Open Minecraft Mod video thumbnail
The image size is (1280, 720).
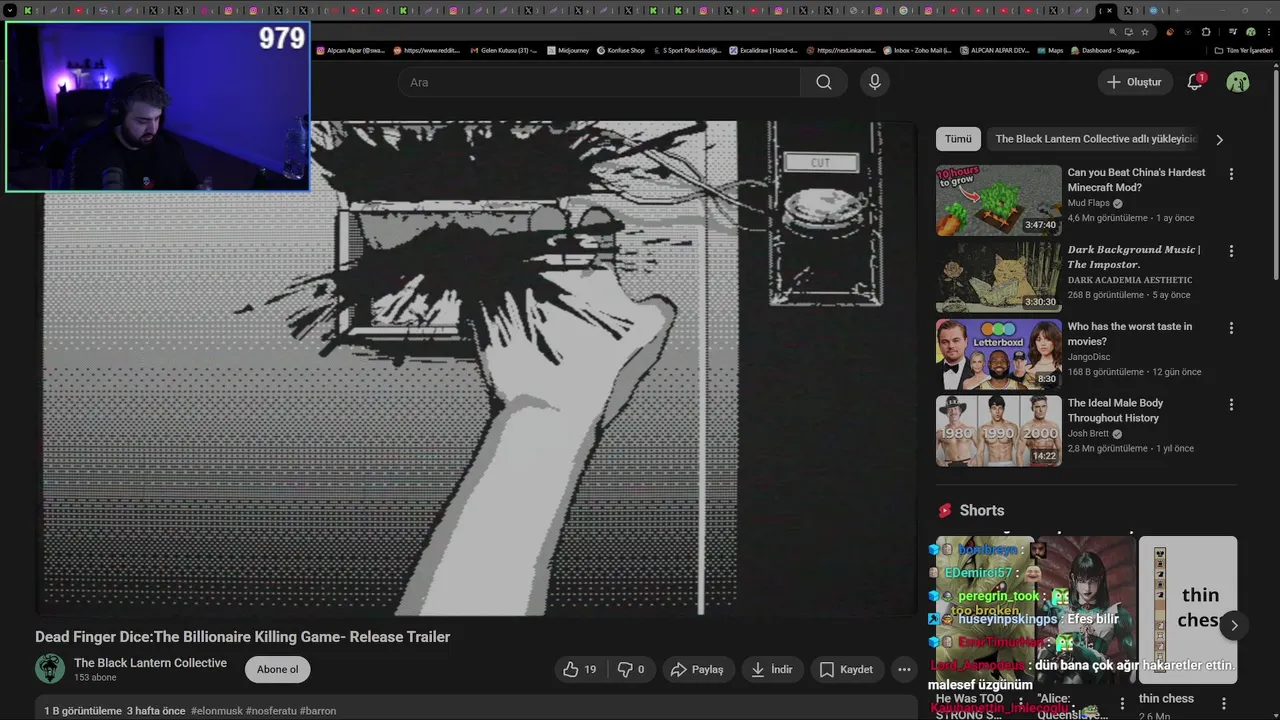(999, 200)
